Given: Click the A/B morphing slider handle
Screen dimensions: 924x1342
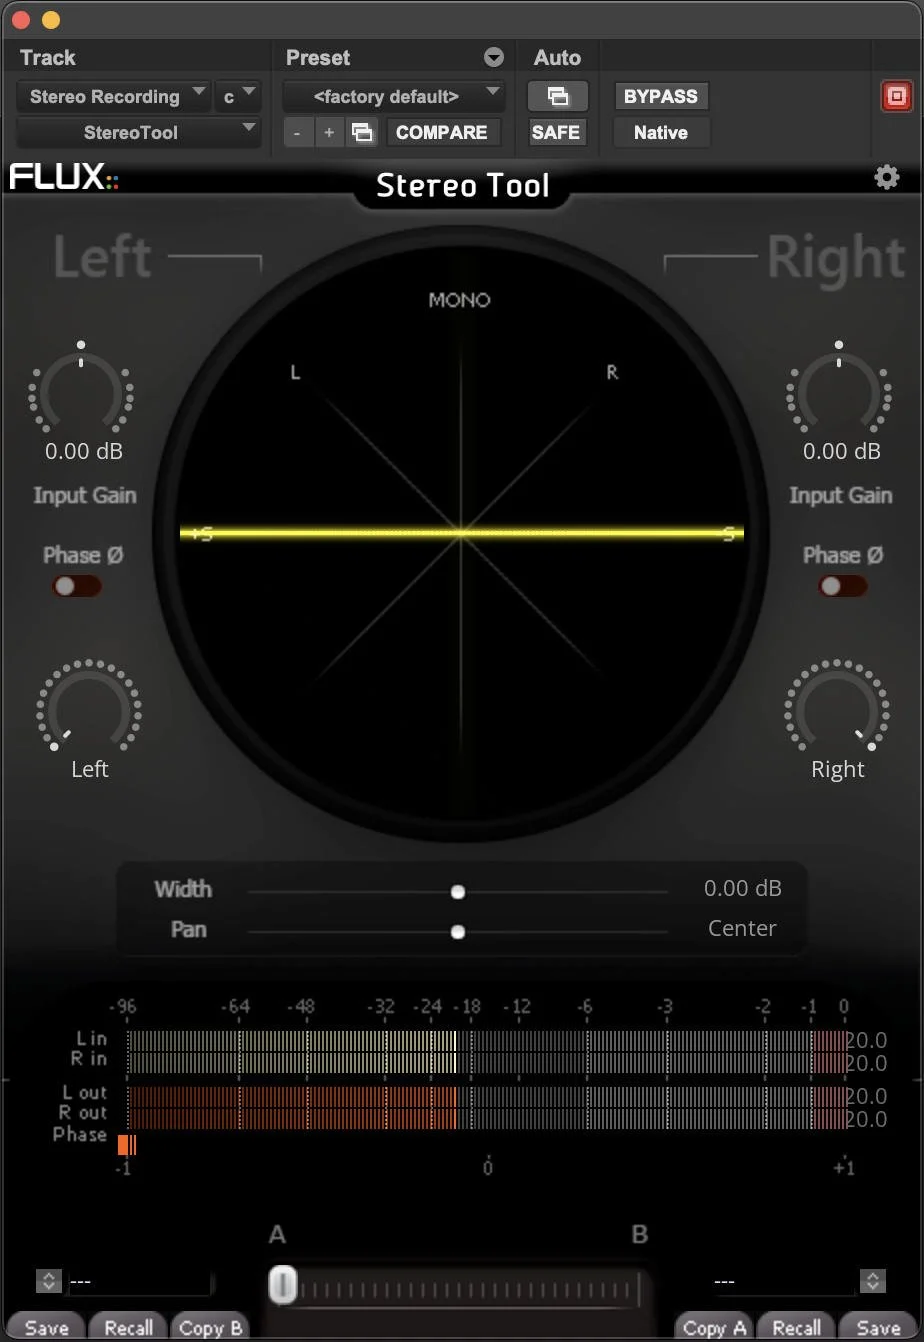Looking at the screenshot, I should pyautogui.click(x=283, y=1284).
